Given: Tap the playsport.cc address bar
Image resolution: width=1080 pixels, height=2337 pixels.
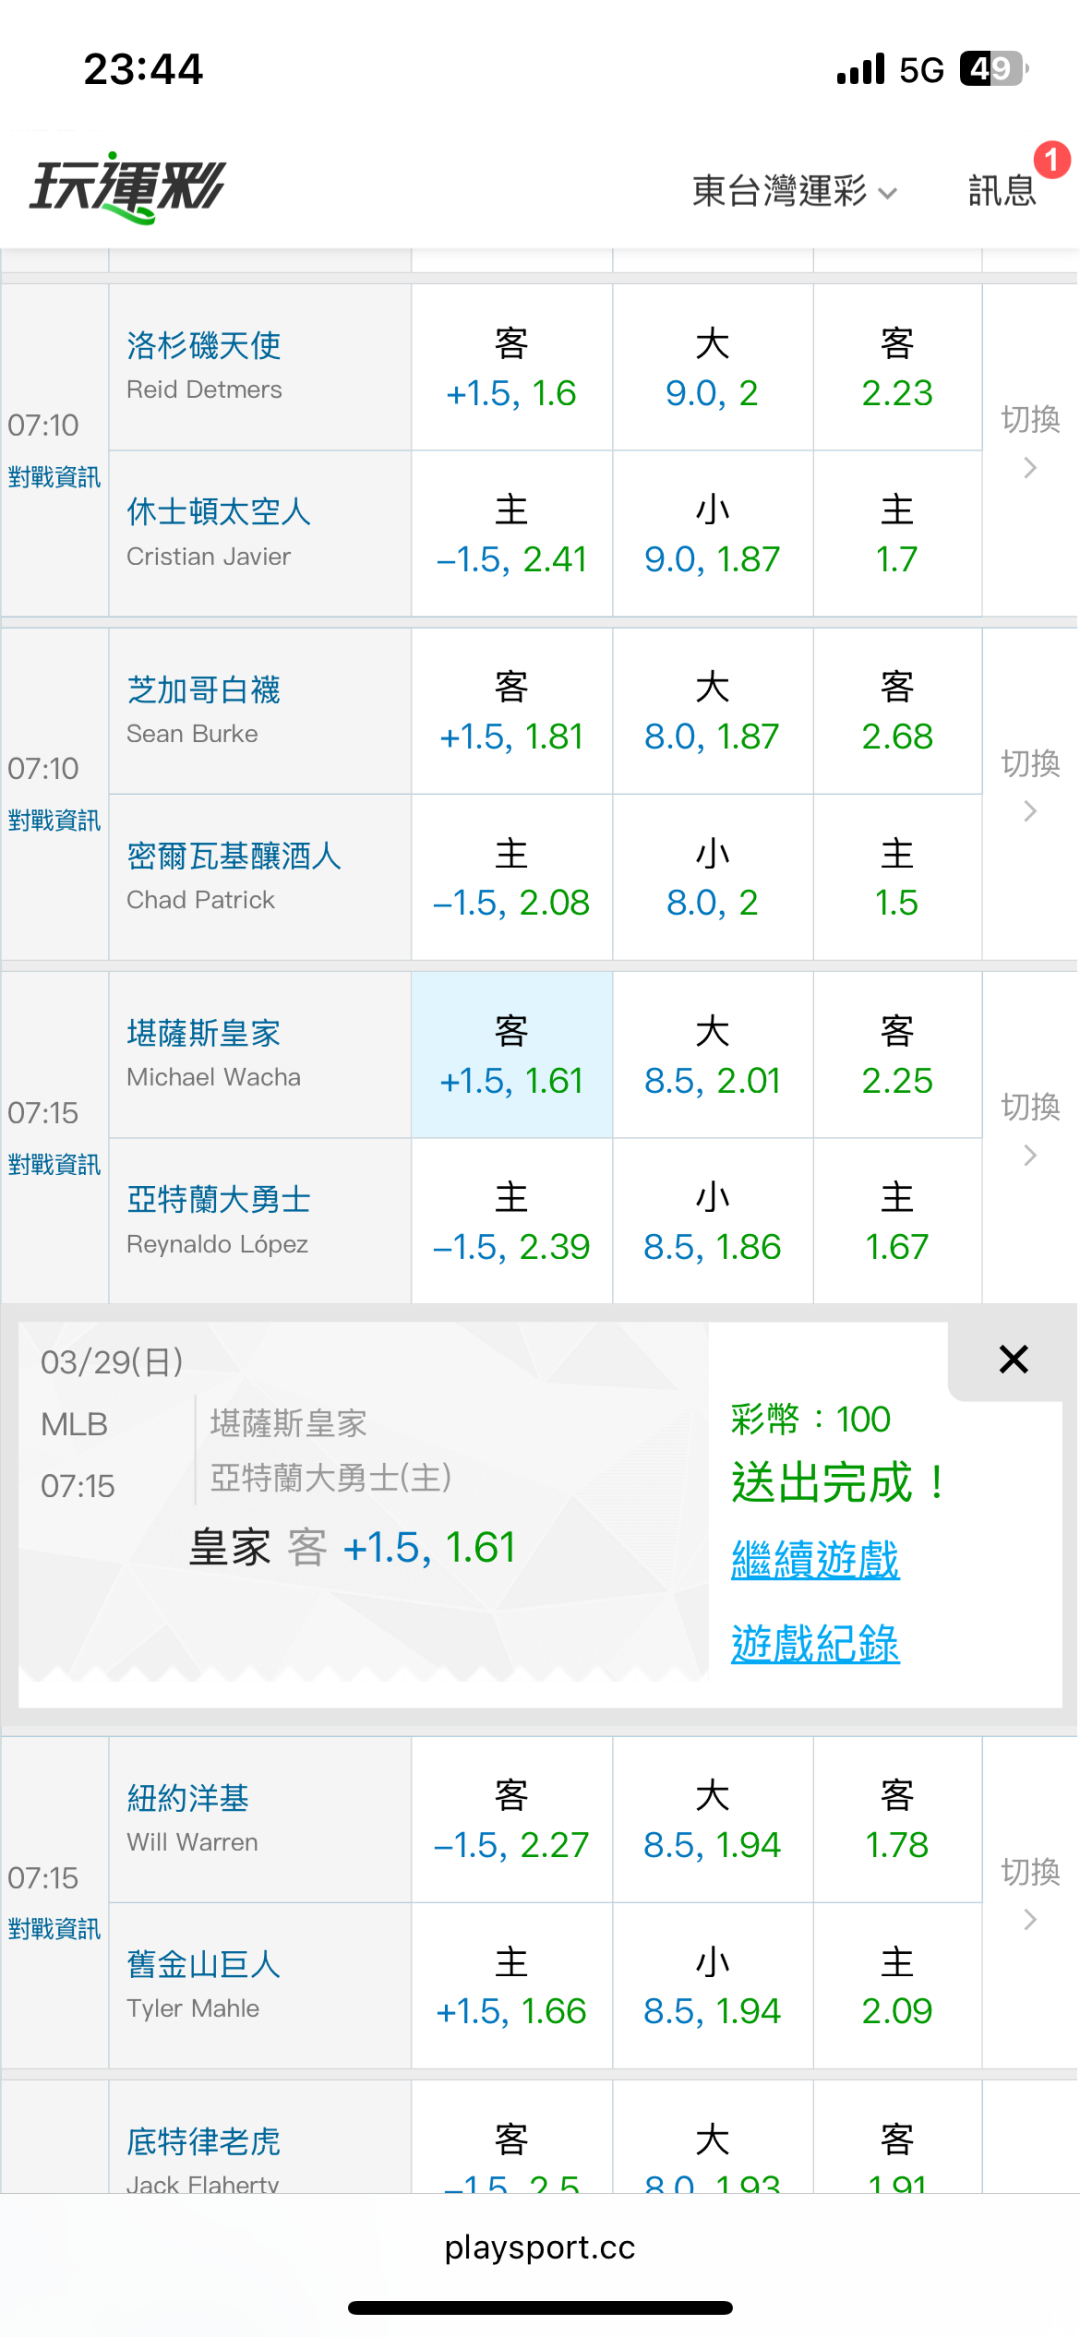Looking at the screenshot, I should tap(540, 2247).
